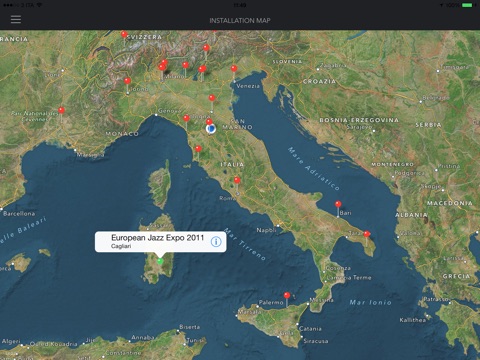Tap the Cagliari subtitle in the callout

click(121, 246)
